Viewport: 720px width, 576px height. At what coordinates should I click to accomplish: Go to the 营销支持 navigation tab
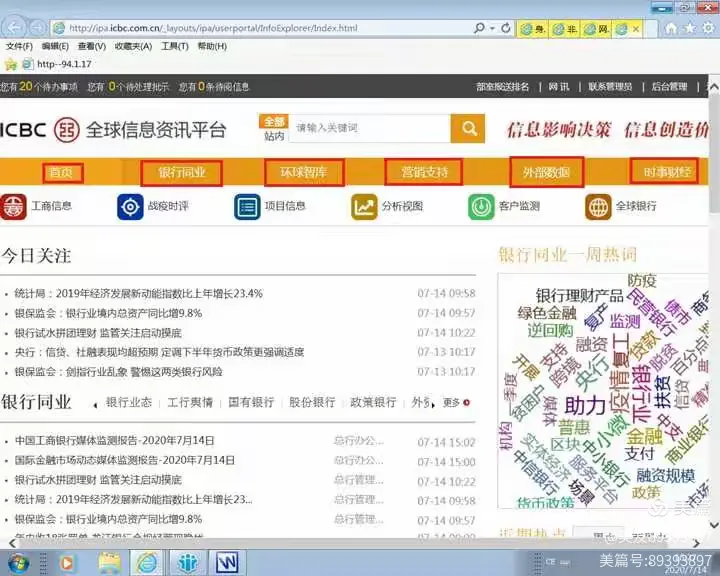(x=423, y=173)
